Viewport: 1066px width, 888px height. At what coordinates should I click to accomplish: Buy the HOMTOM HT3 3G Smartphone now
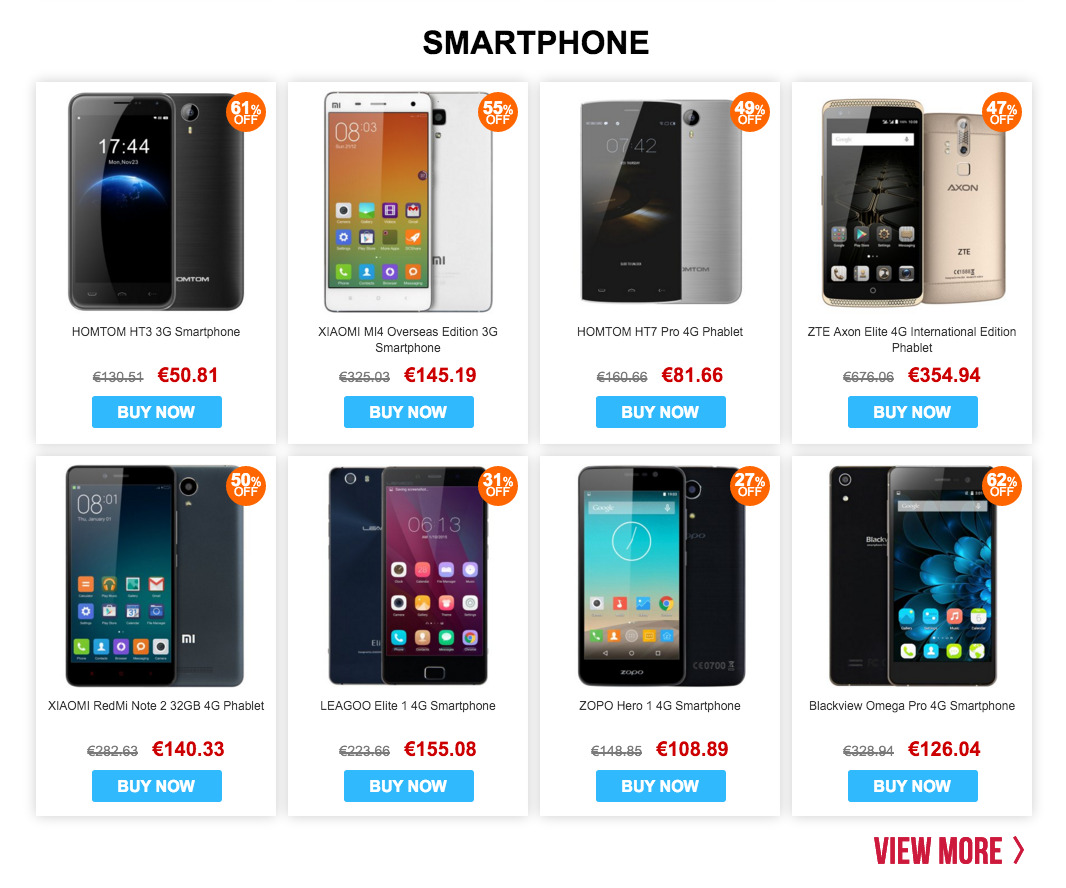tap(156, 412)
